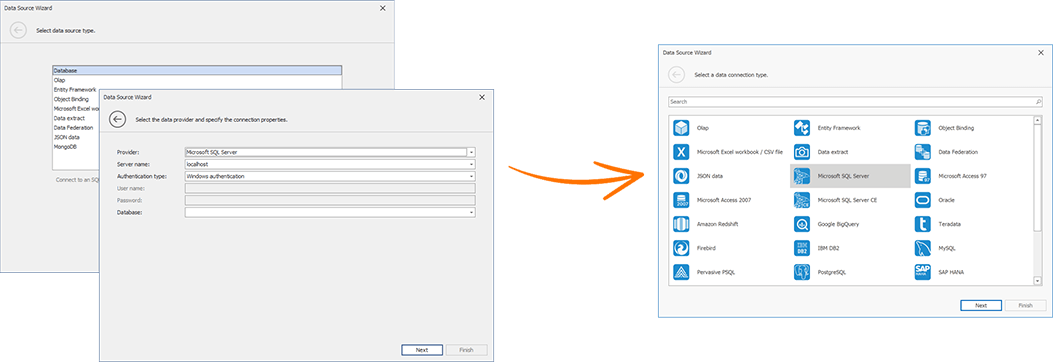The image size is (1053, 362).
Task: Close the connection type wizard window
Action: pyautogui.click(x=1040, y=52)
